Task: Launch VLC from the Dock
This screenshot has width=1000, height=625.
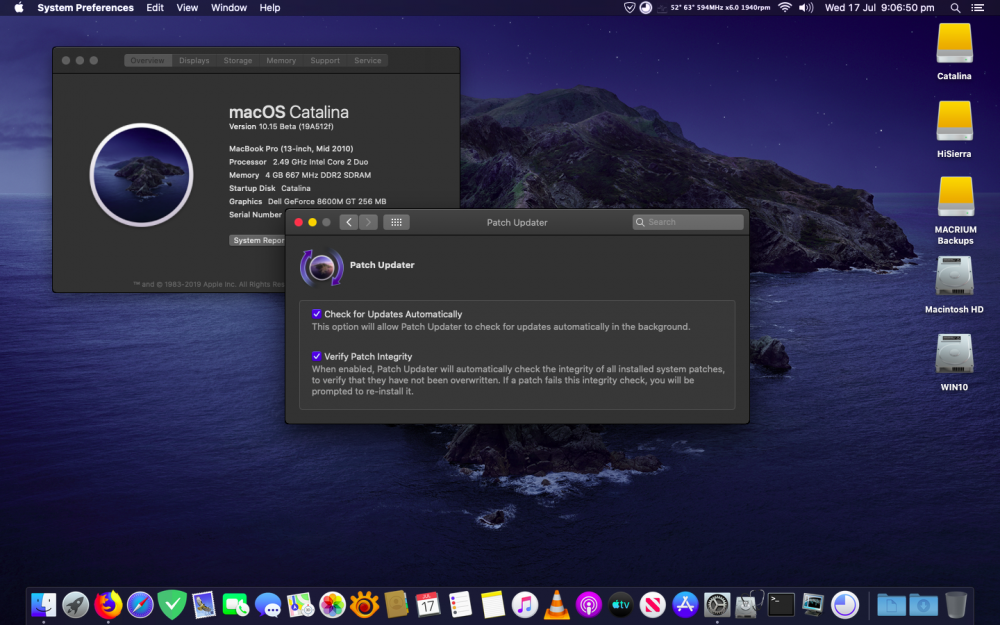Action: click(x=557, y=605)
